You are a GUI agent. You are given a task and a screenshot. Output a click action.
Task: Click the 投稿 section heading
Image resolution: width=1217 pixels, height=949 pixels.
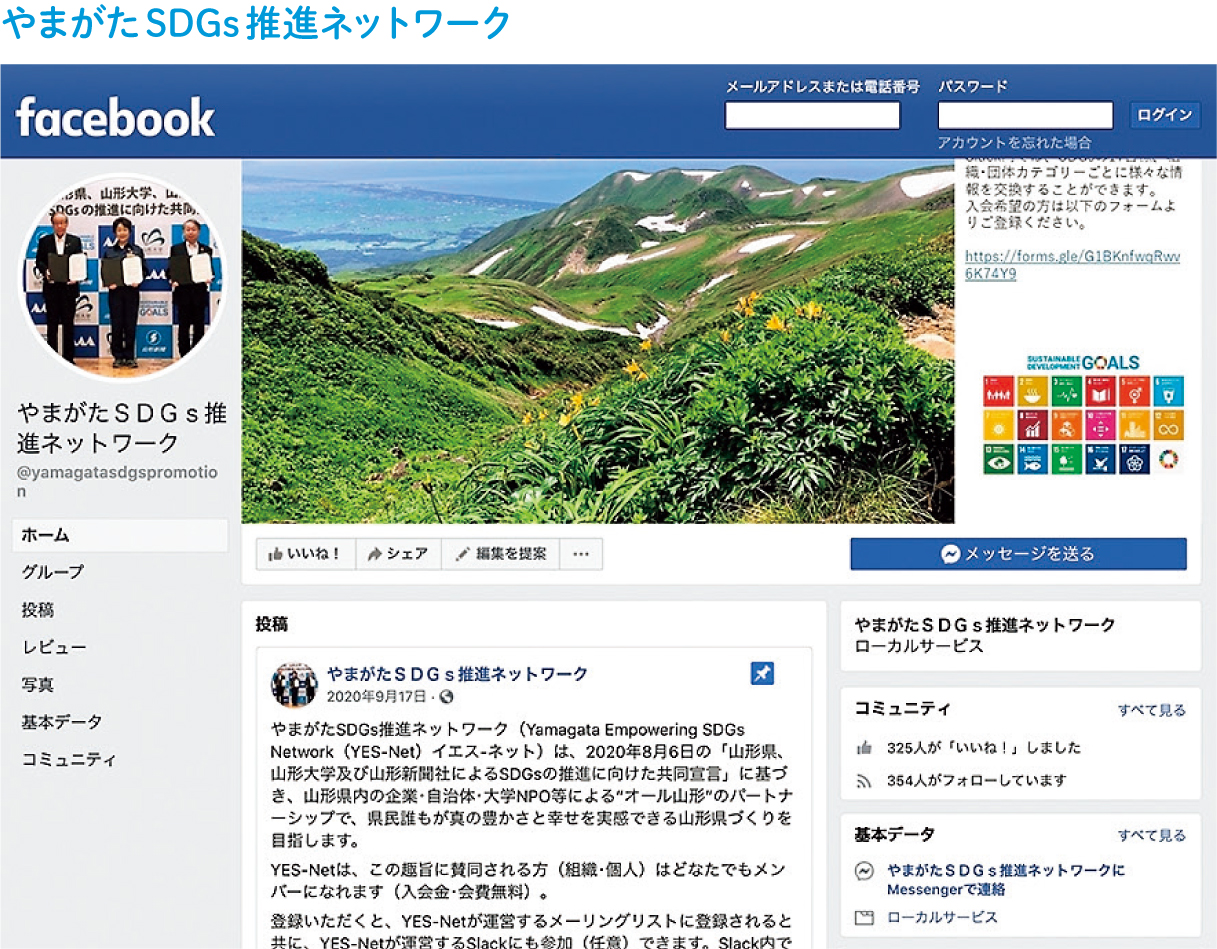coord(272,624)
